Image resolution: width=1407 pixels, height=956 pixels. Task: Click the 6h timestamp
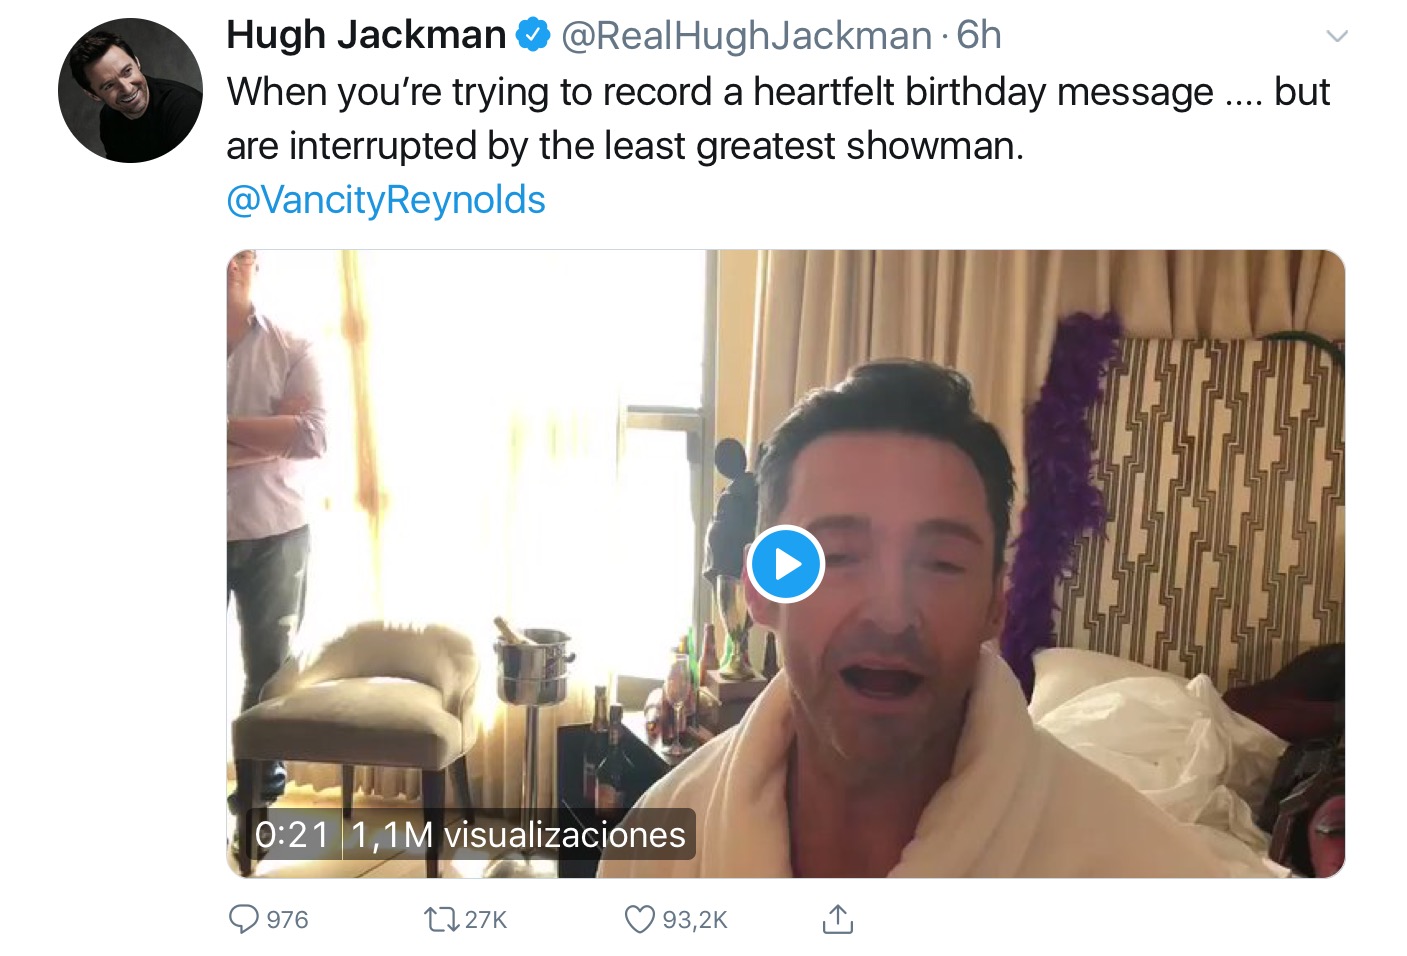coord(979,35)
